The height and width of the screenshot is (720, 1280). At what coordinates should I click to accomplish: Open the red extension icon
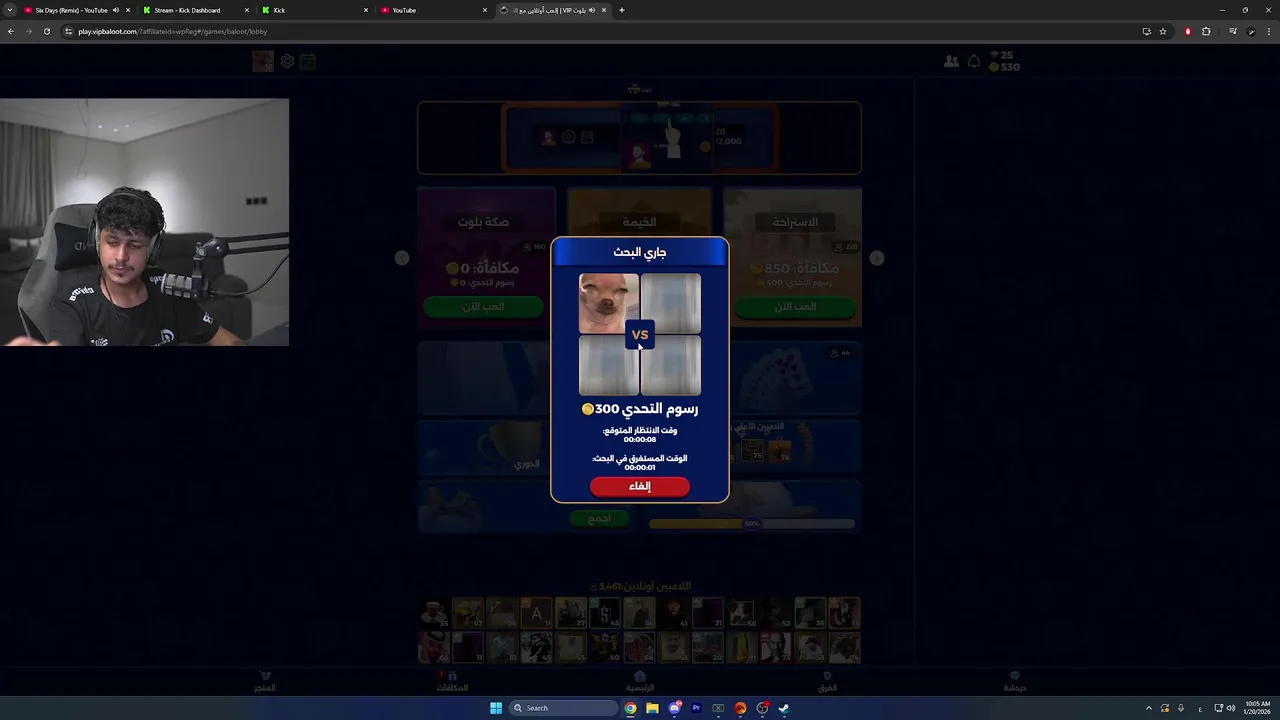pyautogui.click(x=1188, y=31)
